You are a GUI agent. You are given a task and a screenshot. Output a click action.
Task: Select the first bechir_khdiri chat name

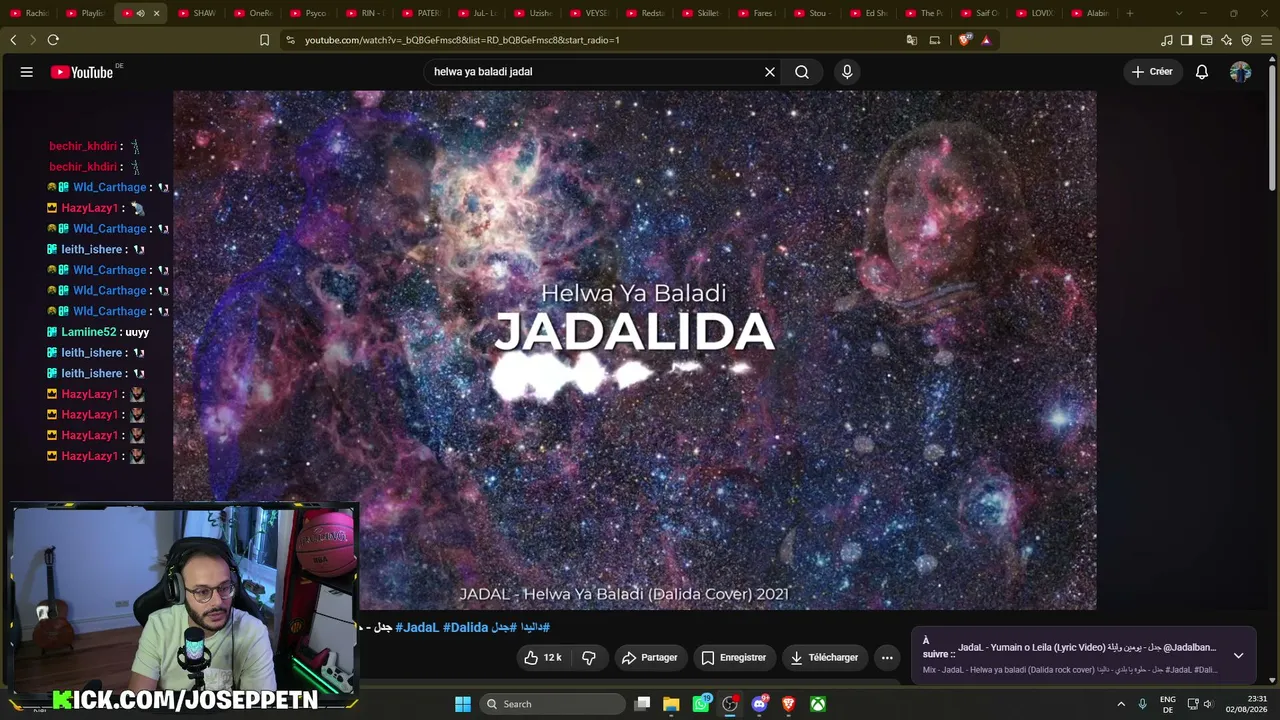tap(83, 146)
